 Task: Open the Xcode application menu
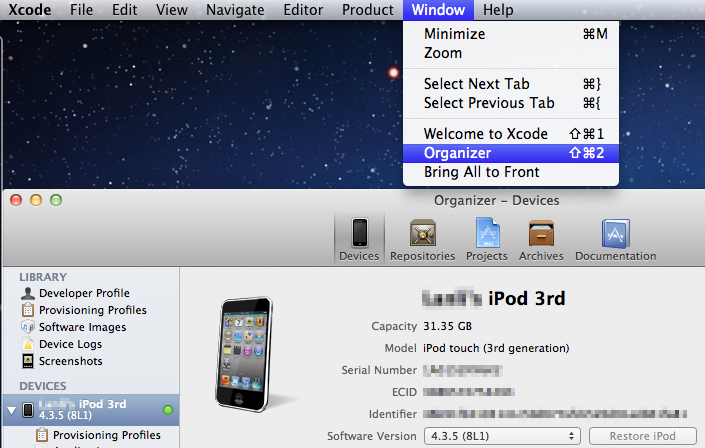coord(30,9)
